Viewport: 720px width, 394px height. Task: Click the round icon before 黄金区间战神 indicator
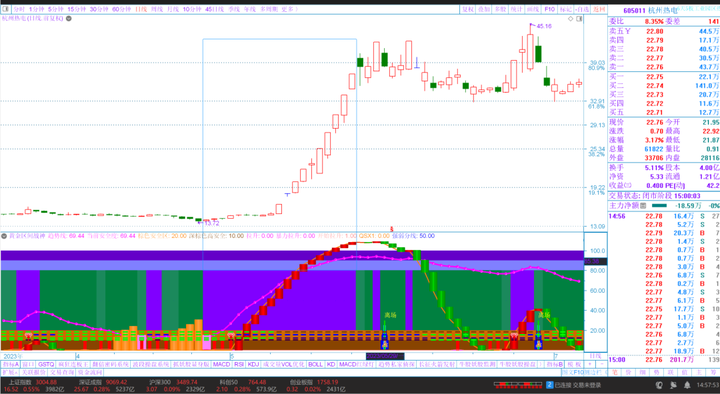pyautogui.click(x=4, y=236)
